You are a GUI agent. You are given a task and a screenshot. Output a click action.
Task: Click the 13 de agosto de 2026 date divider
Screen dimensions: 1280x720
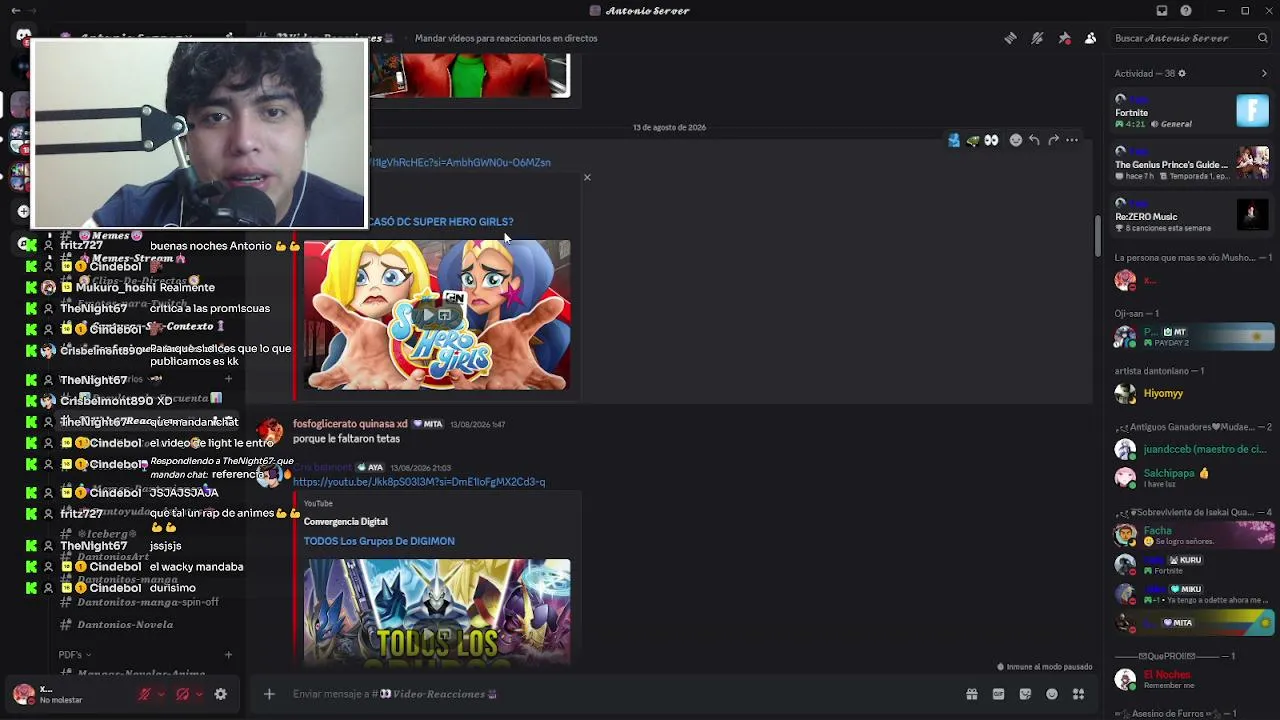669,128
